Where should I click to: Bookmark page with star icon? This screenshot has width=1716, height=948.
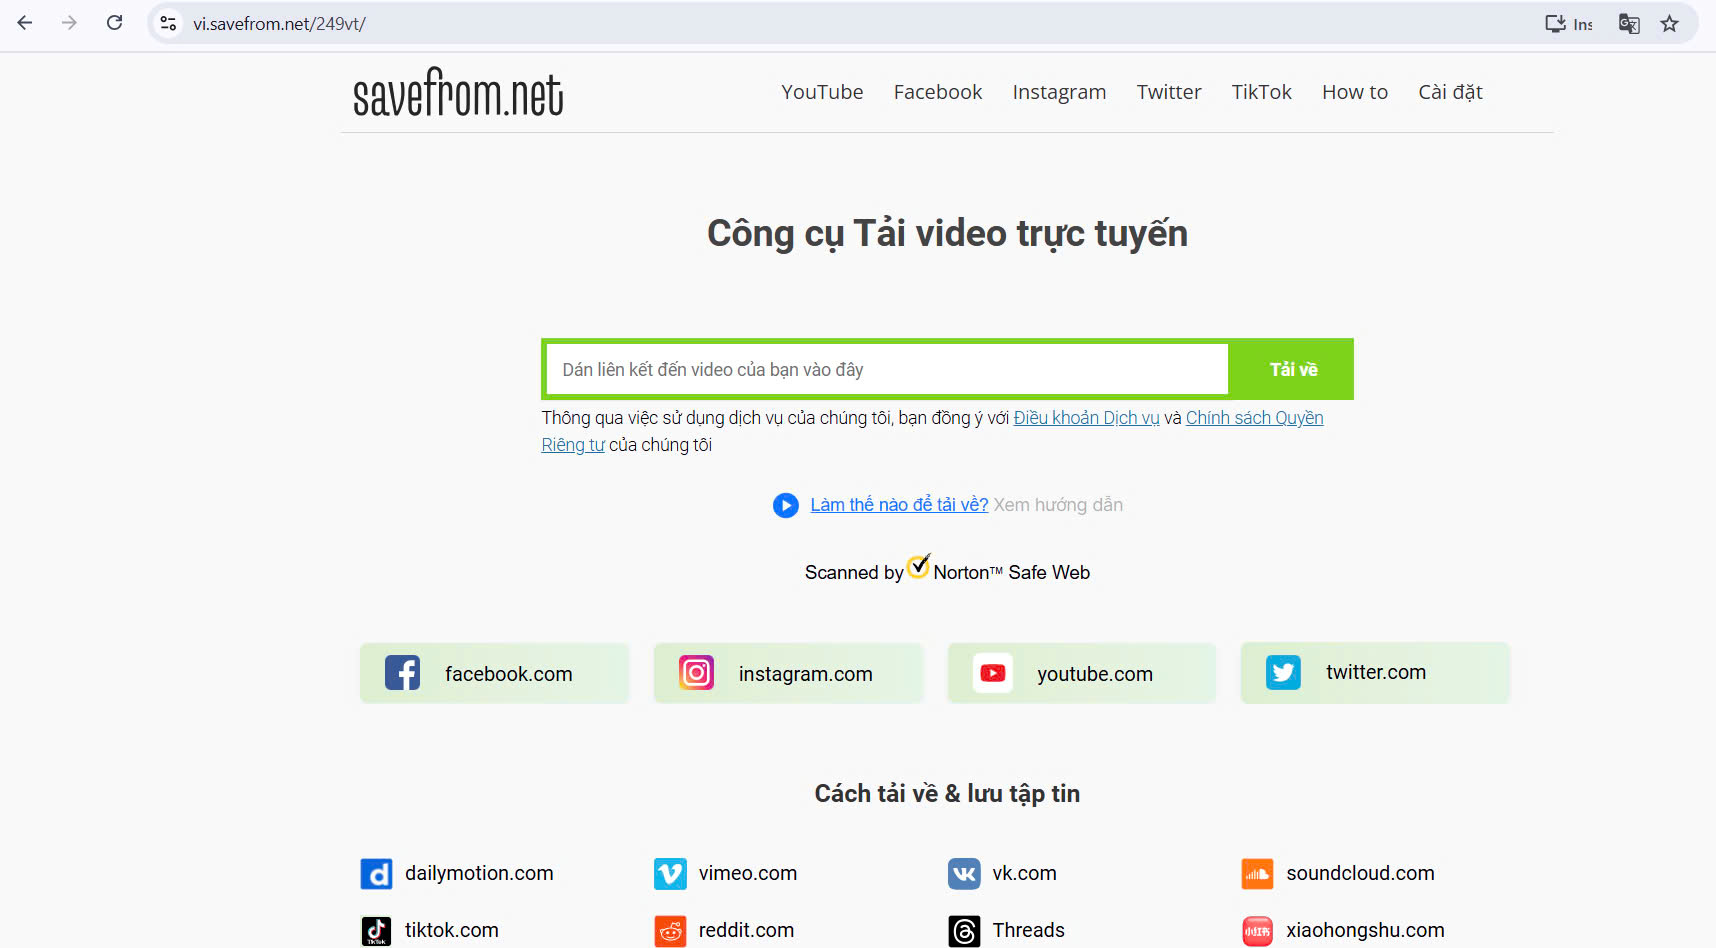pyautogui.click(x=1669, y=24)
